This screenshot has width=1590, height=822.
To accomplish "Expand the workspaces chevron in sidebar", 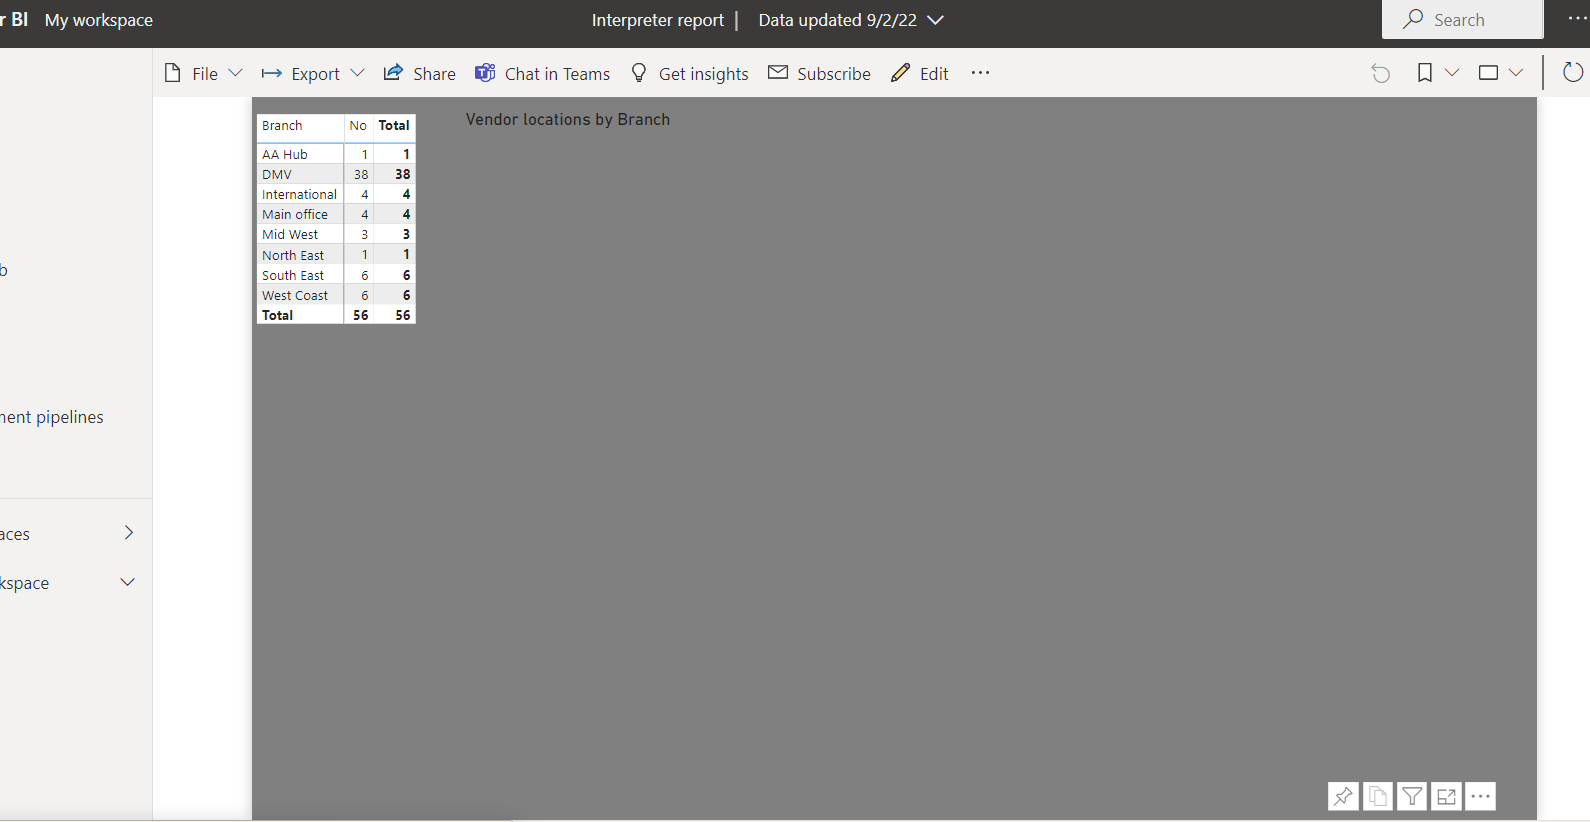I will pyautogui.click(x=128, y=533).
